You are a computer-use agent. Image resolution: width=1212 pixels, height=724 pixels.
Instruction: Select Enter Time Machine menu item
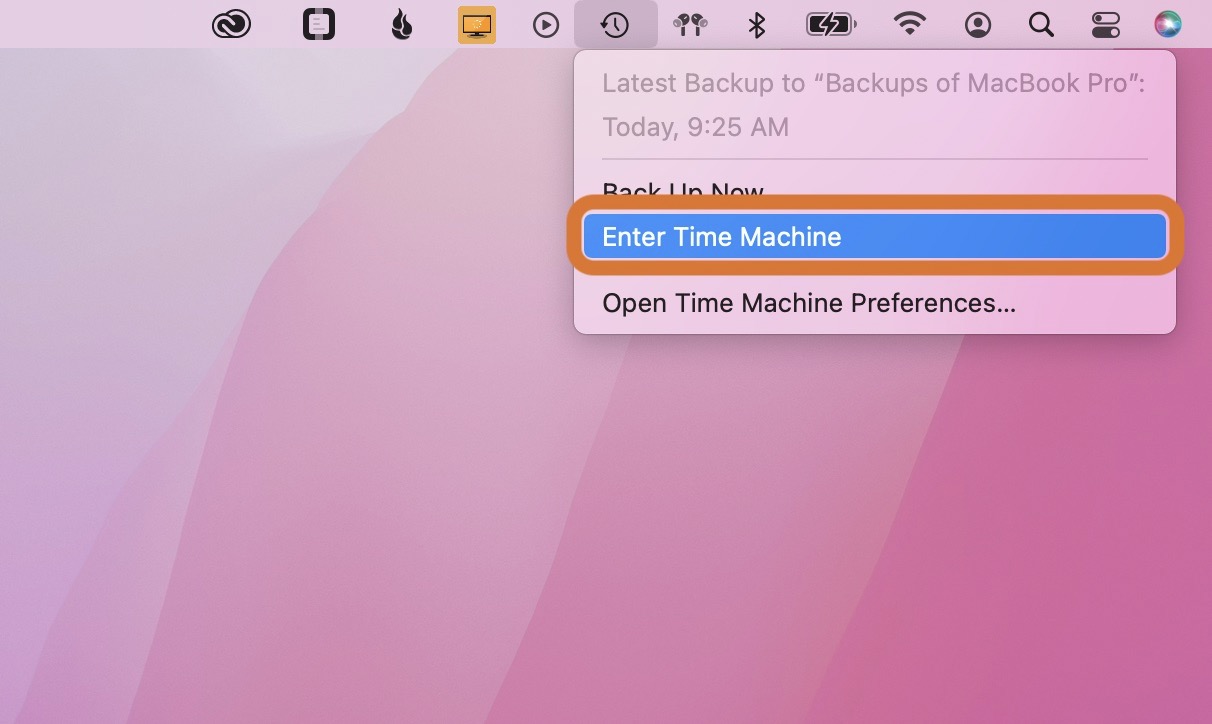point(875,237)
